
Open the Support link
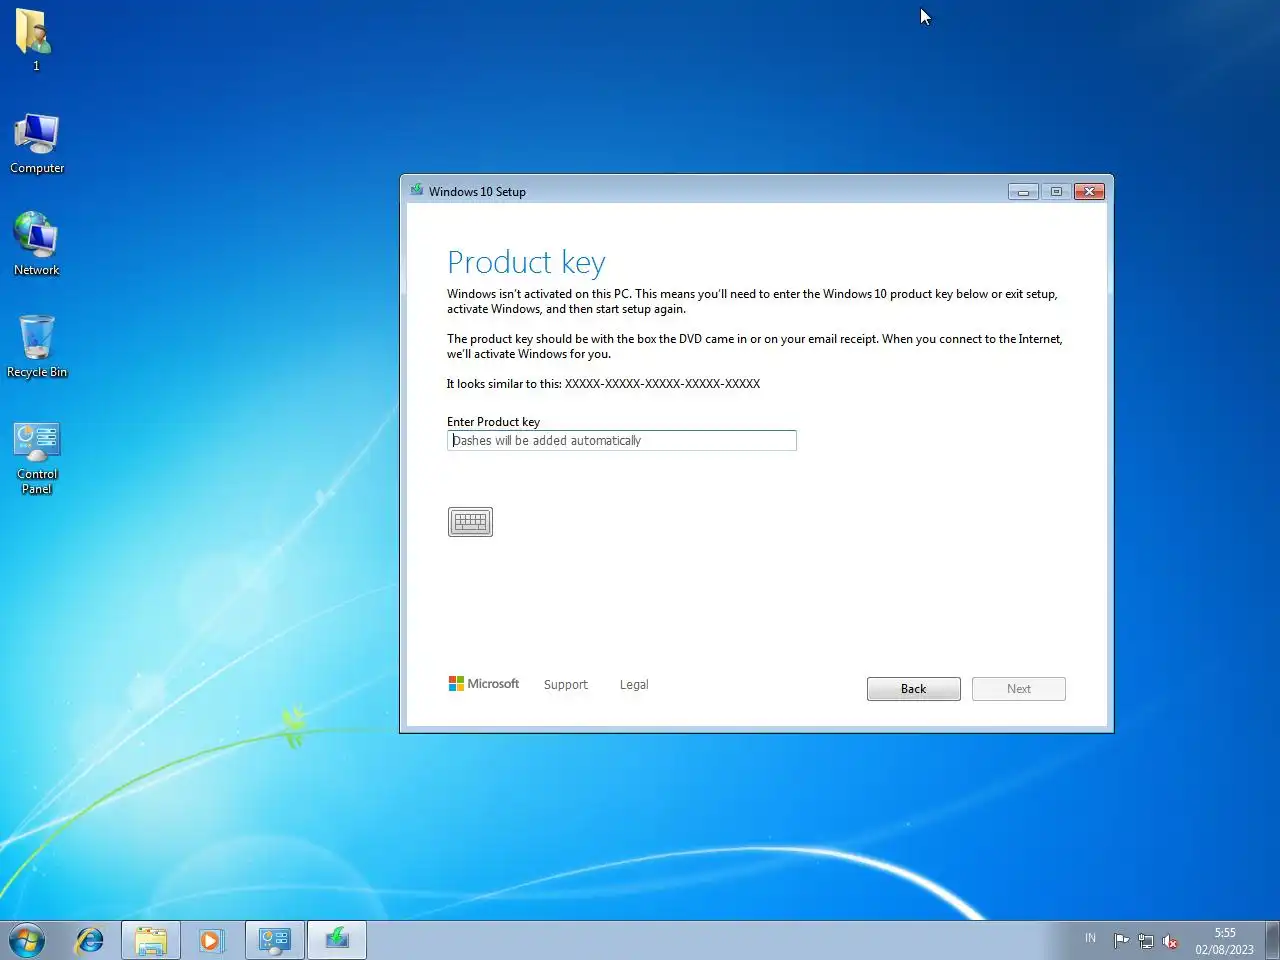565,685
